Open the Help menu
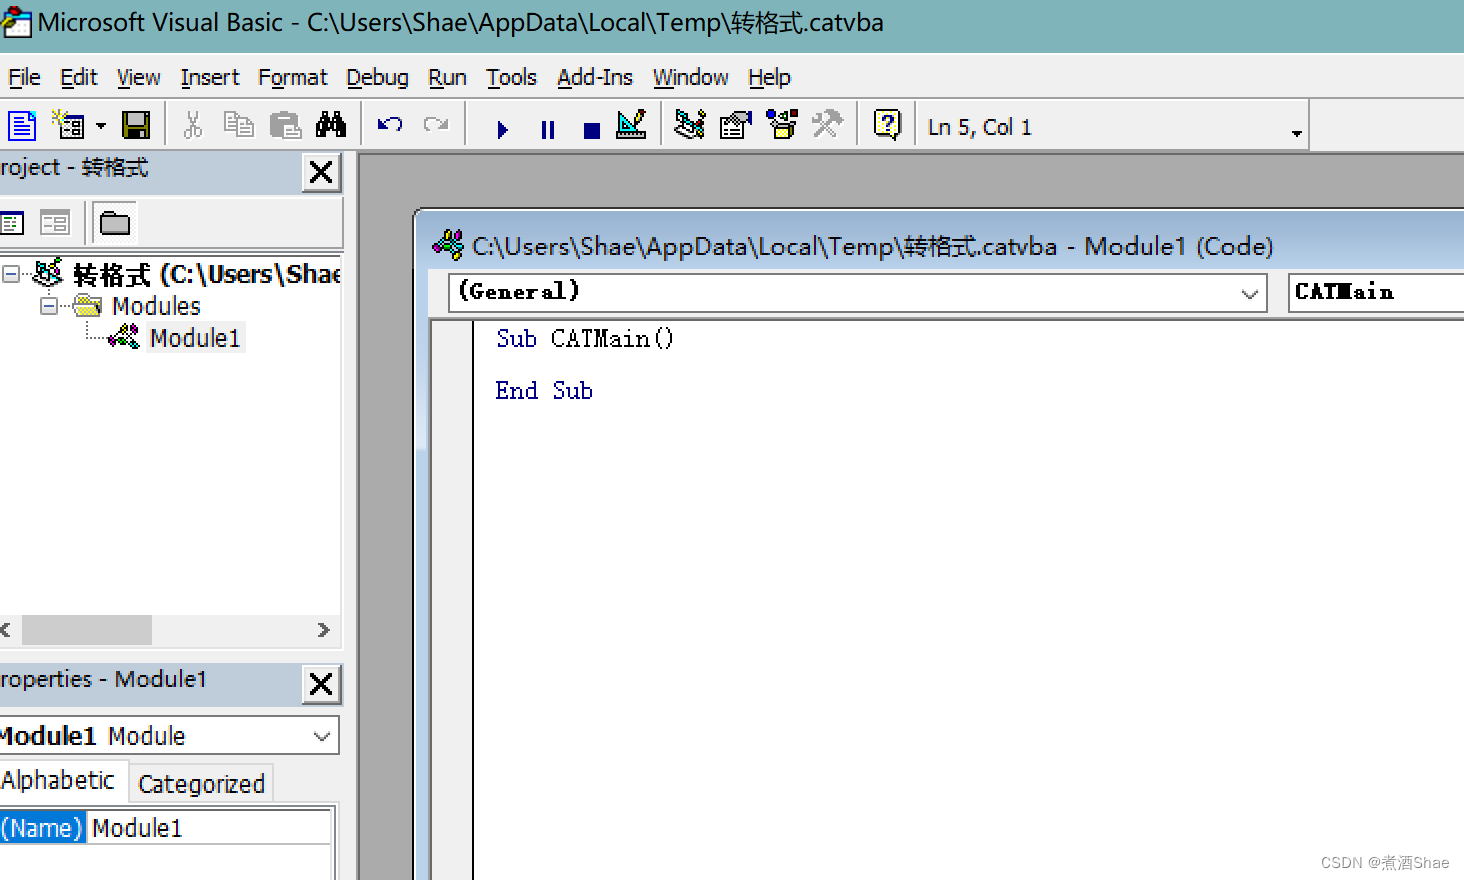Viewport: 1464px width, 880px height. (769, 77)
